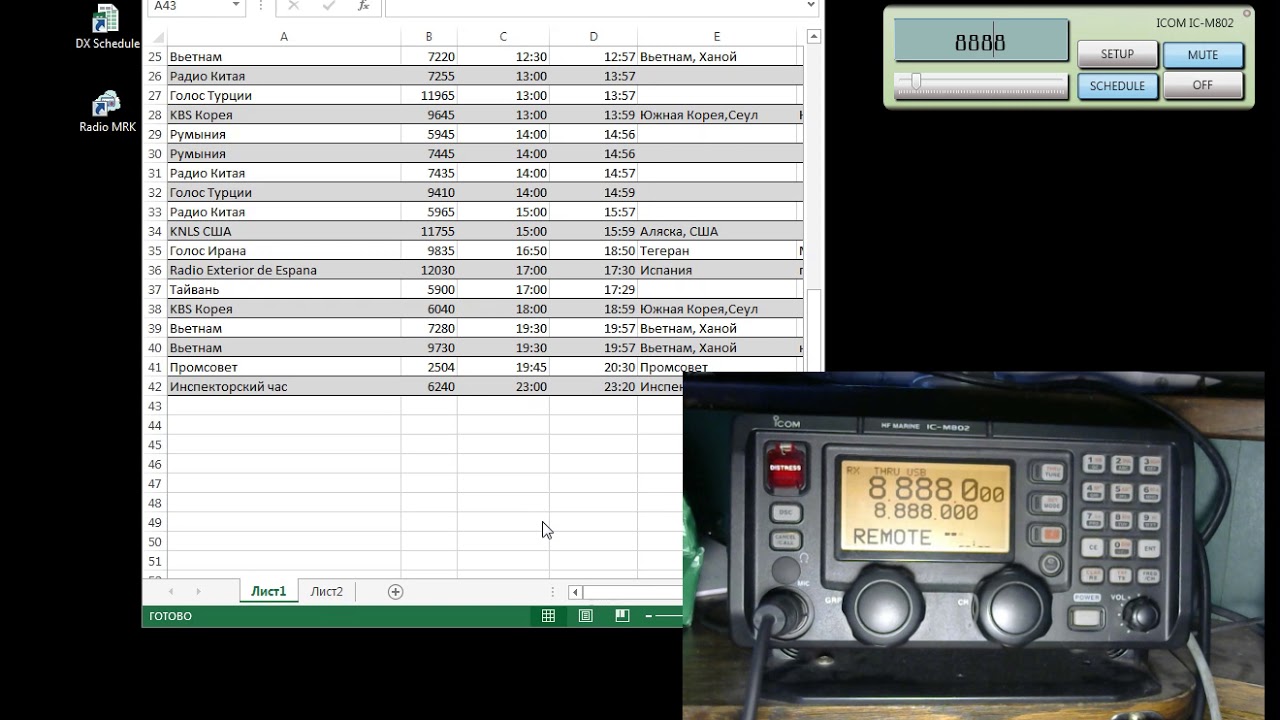The image size is (1280, 720).
Task: Select empty cell A43
Action: (284, 406)
